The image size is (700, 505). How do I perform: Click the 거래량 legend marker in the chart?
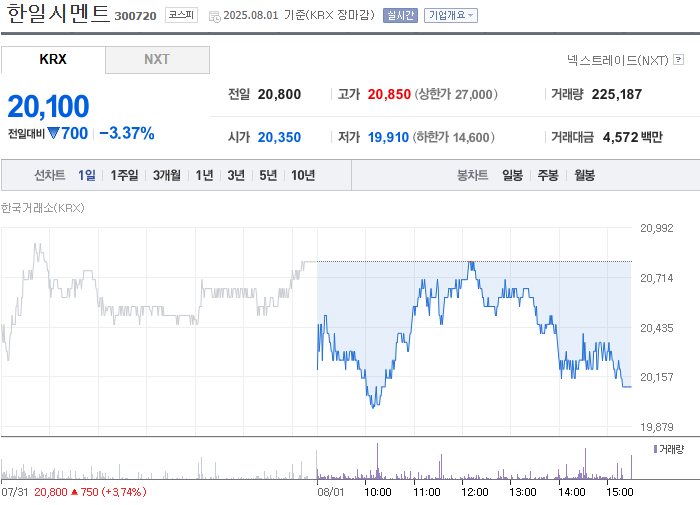tap(655, 449)
